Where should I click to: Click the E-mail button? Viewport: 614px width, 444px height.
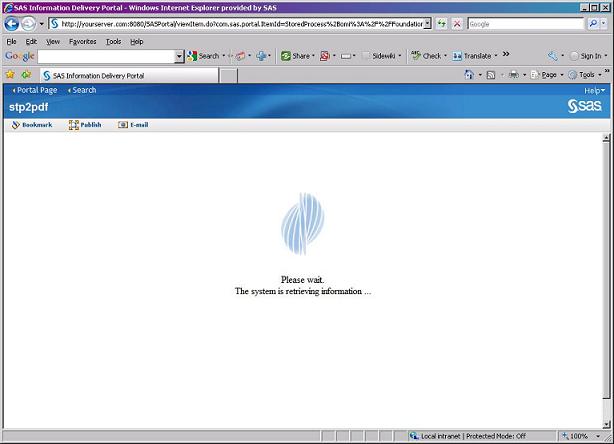click(133, 125)
